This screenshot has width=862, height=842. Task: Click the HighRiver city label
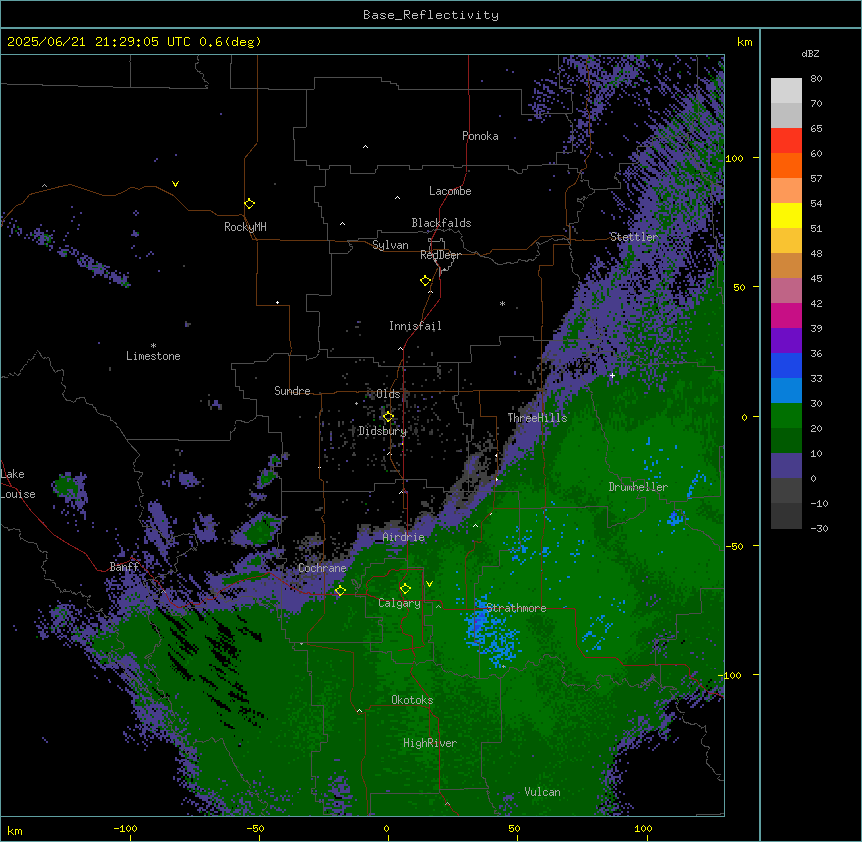click(x=430, y=743)
